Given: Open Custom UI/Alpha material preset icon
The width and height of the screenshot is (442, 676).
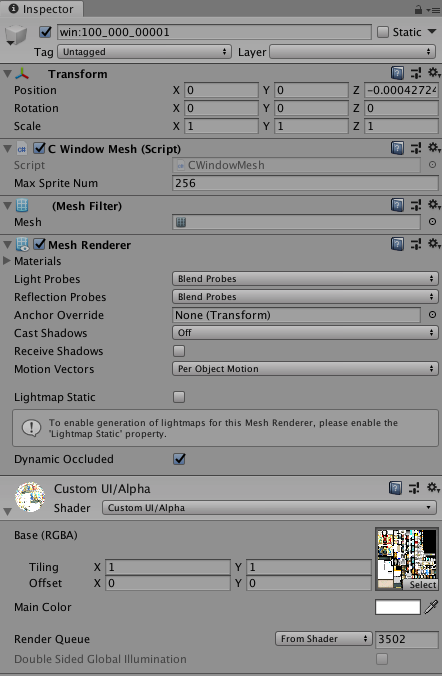Looking at the screenshot, I should pos(414,488).
